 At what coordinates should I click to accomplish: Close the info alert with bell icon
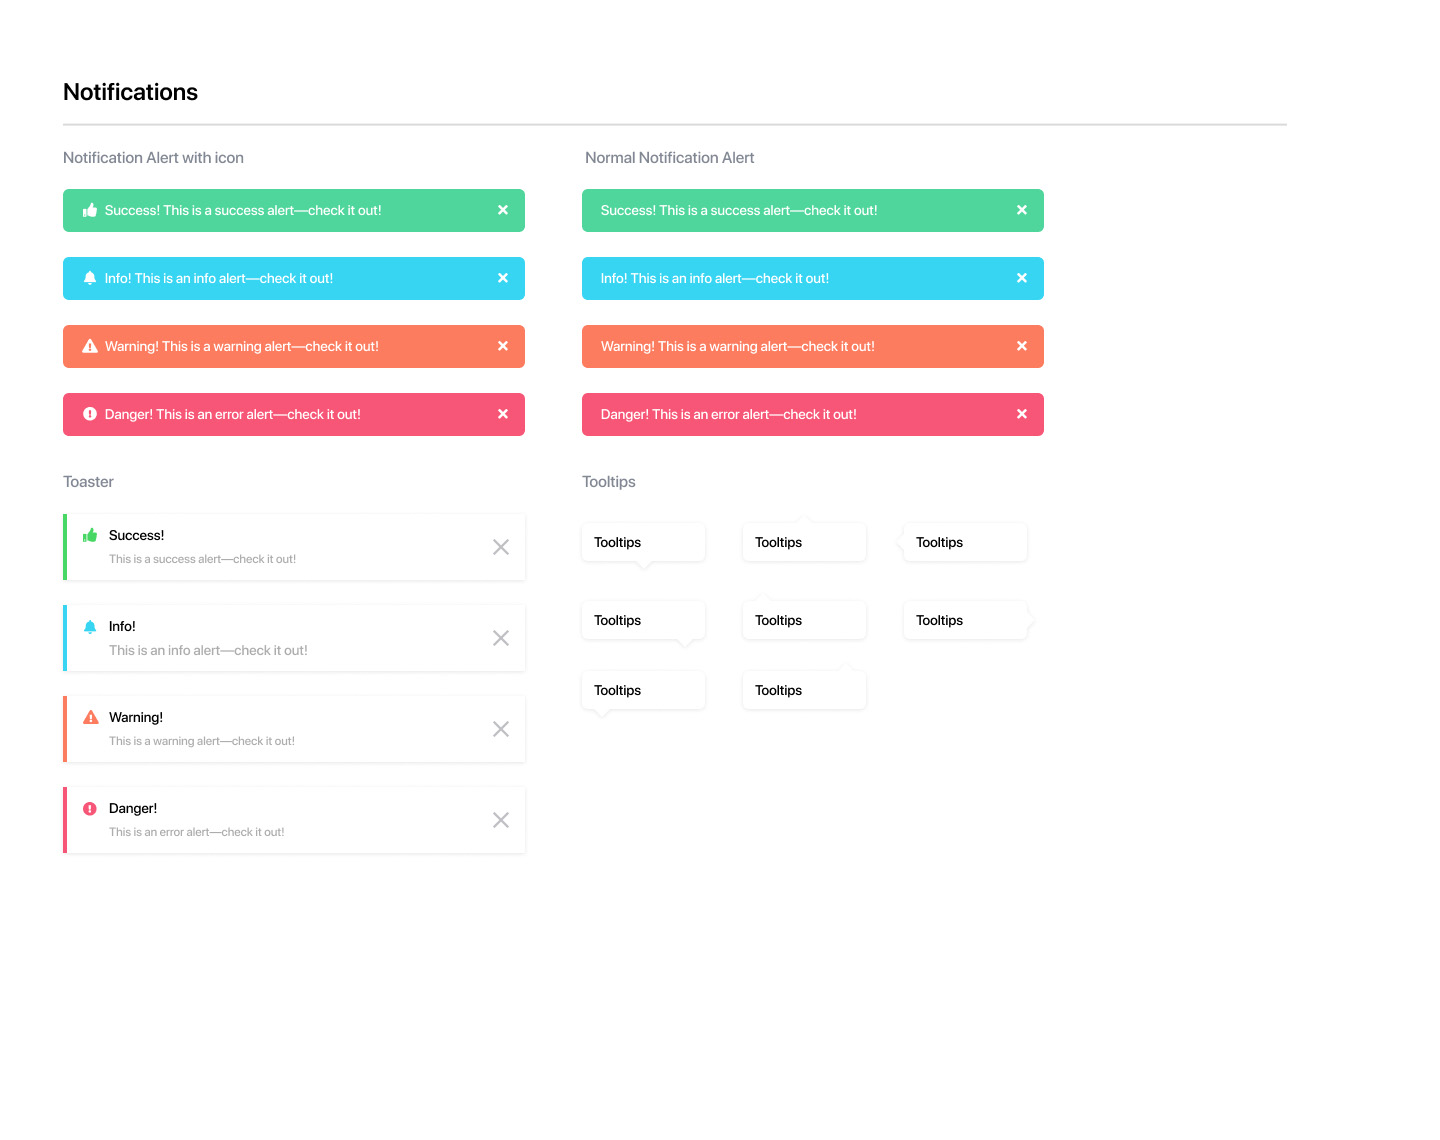coord(503,278)
